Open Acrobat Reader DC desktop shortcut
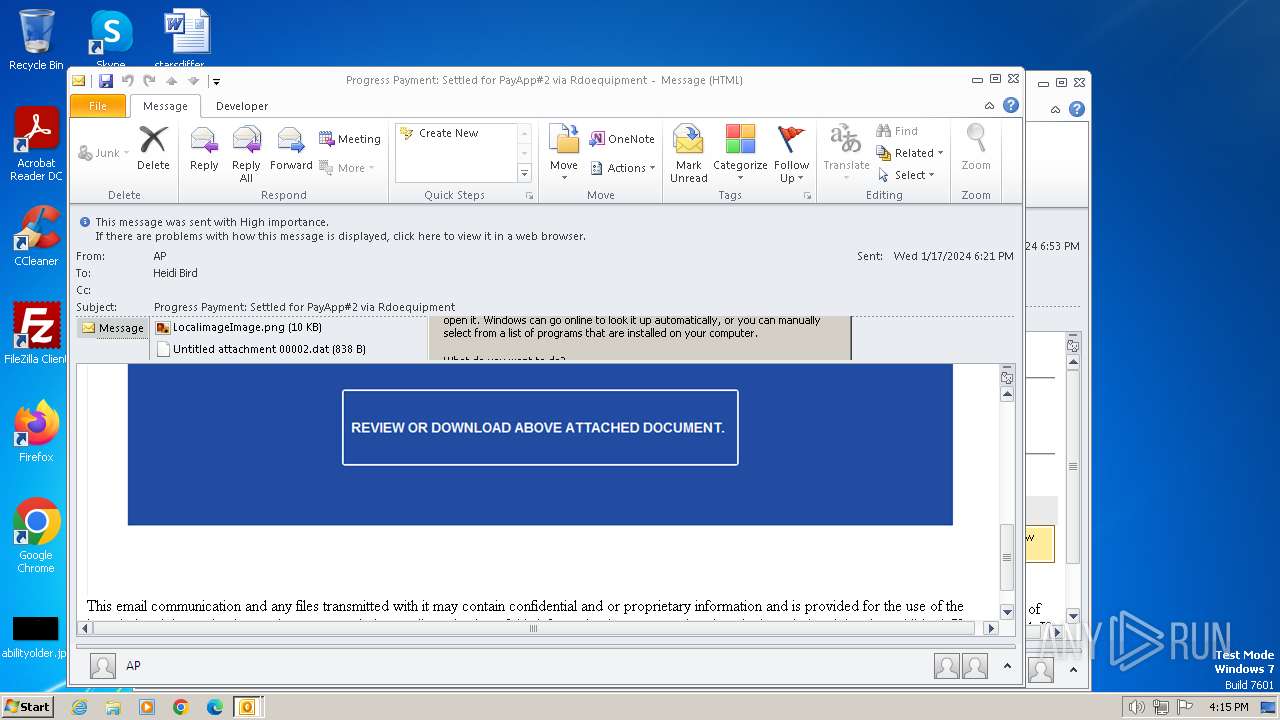Image resolution: width=1280 pixels, height=720 pixels. pos(36,144)
